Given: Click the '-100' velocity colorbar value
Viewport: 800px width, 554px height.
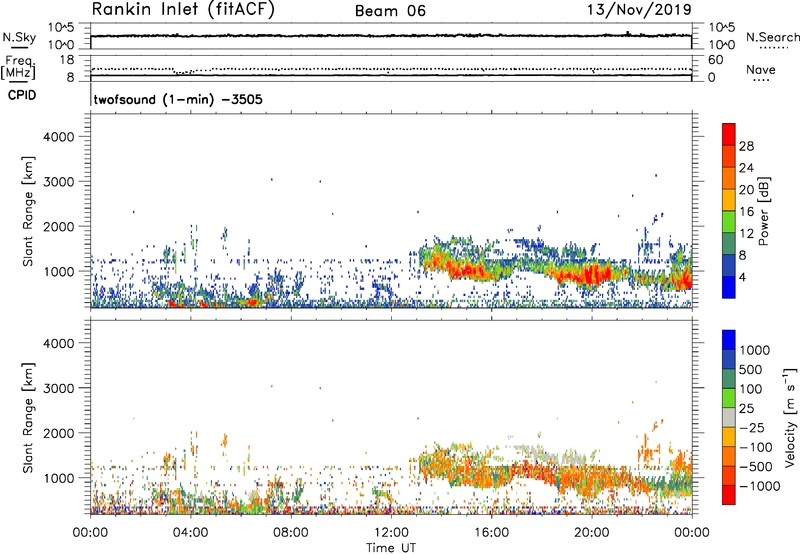Looking at the screenshot, I should tap(755, 447).
